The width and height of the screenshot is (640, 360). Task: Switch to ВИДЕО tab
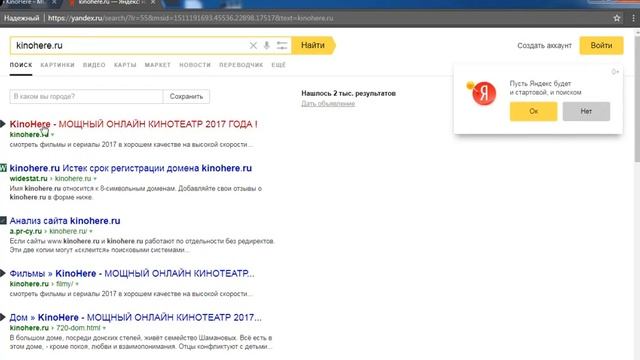pyautogui.click(x=94, y=65)
